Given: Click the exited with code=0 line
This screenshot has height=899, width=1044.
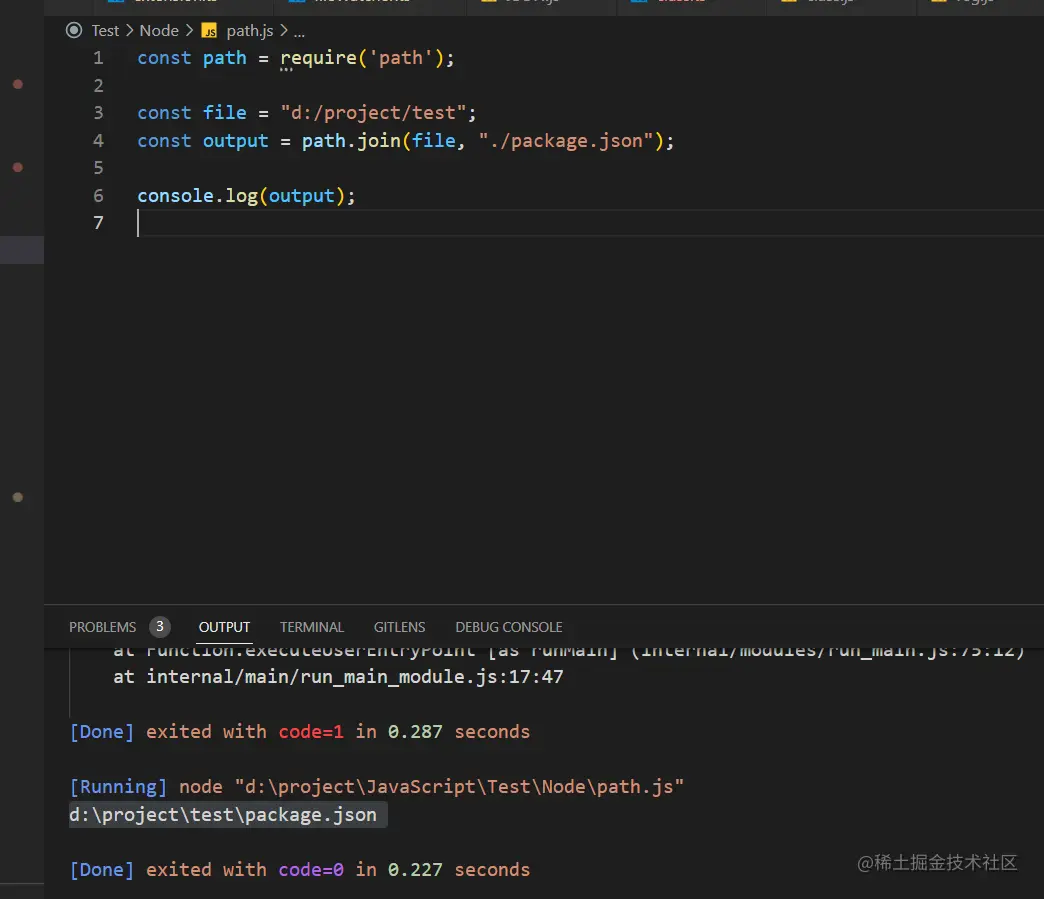Looking at the screenshot, I should click(x=300, y=870).
